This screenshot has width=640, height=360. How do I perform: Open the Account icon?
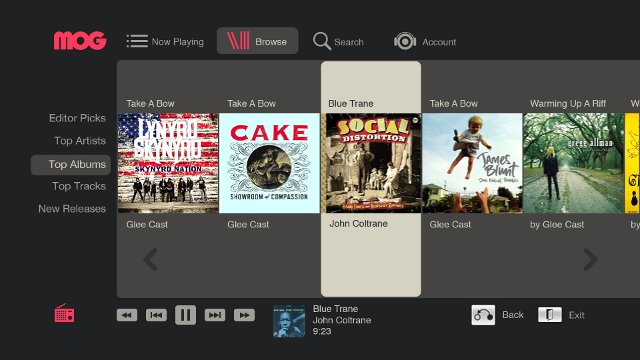(x=405, y=41)
